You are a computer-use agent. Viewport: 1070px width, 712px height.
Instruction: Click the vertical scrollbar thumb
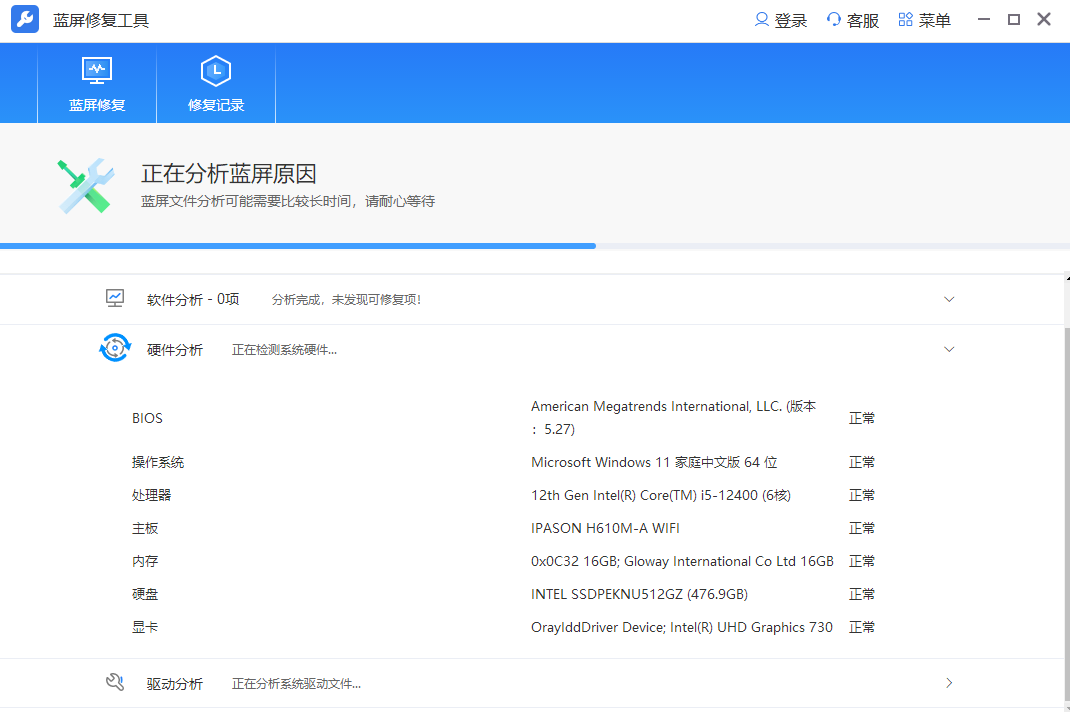coord(1067,515)
